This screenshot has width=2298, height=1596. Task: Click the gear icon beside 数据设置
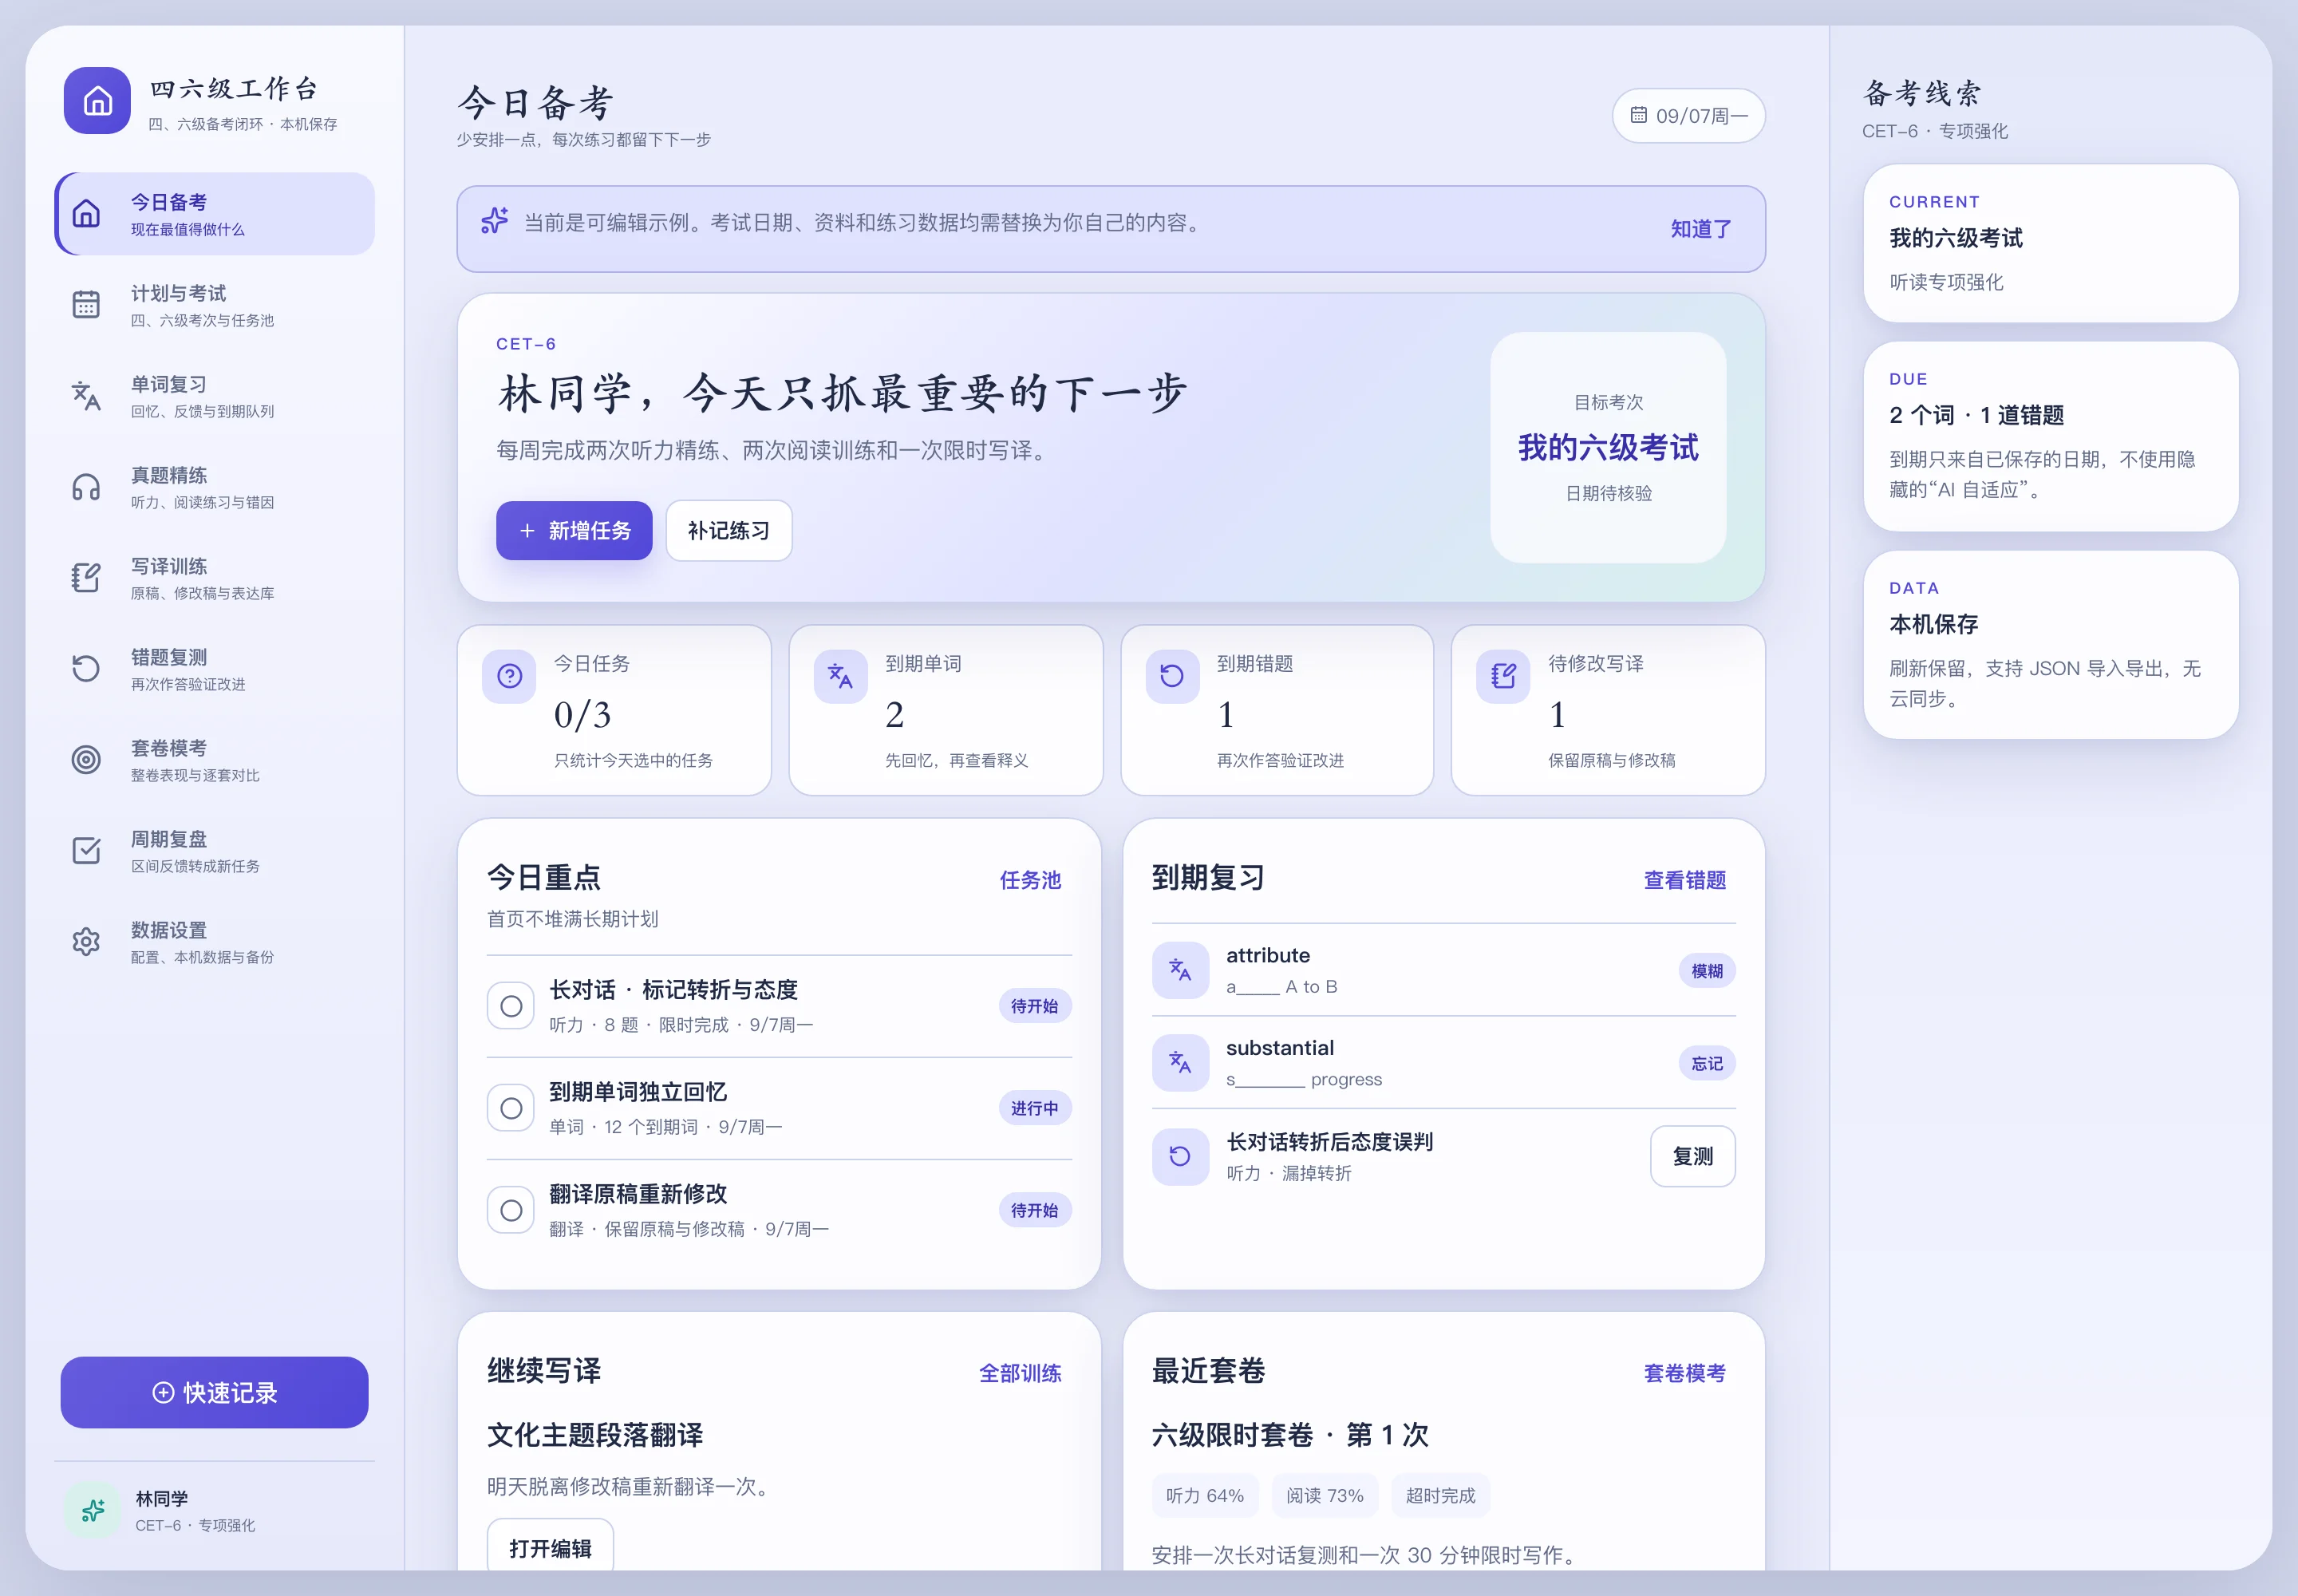click(87, 942)
